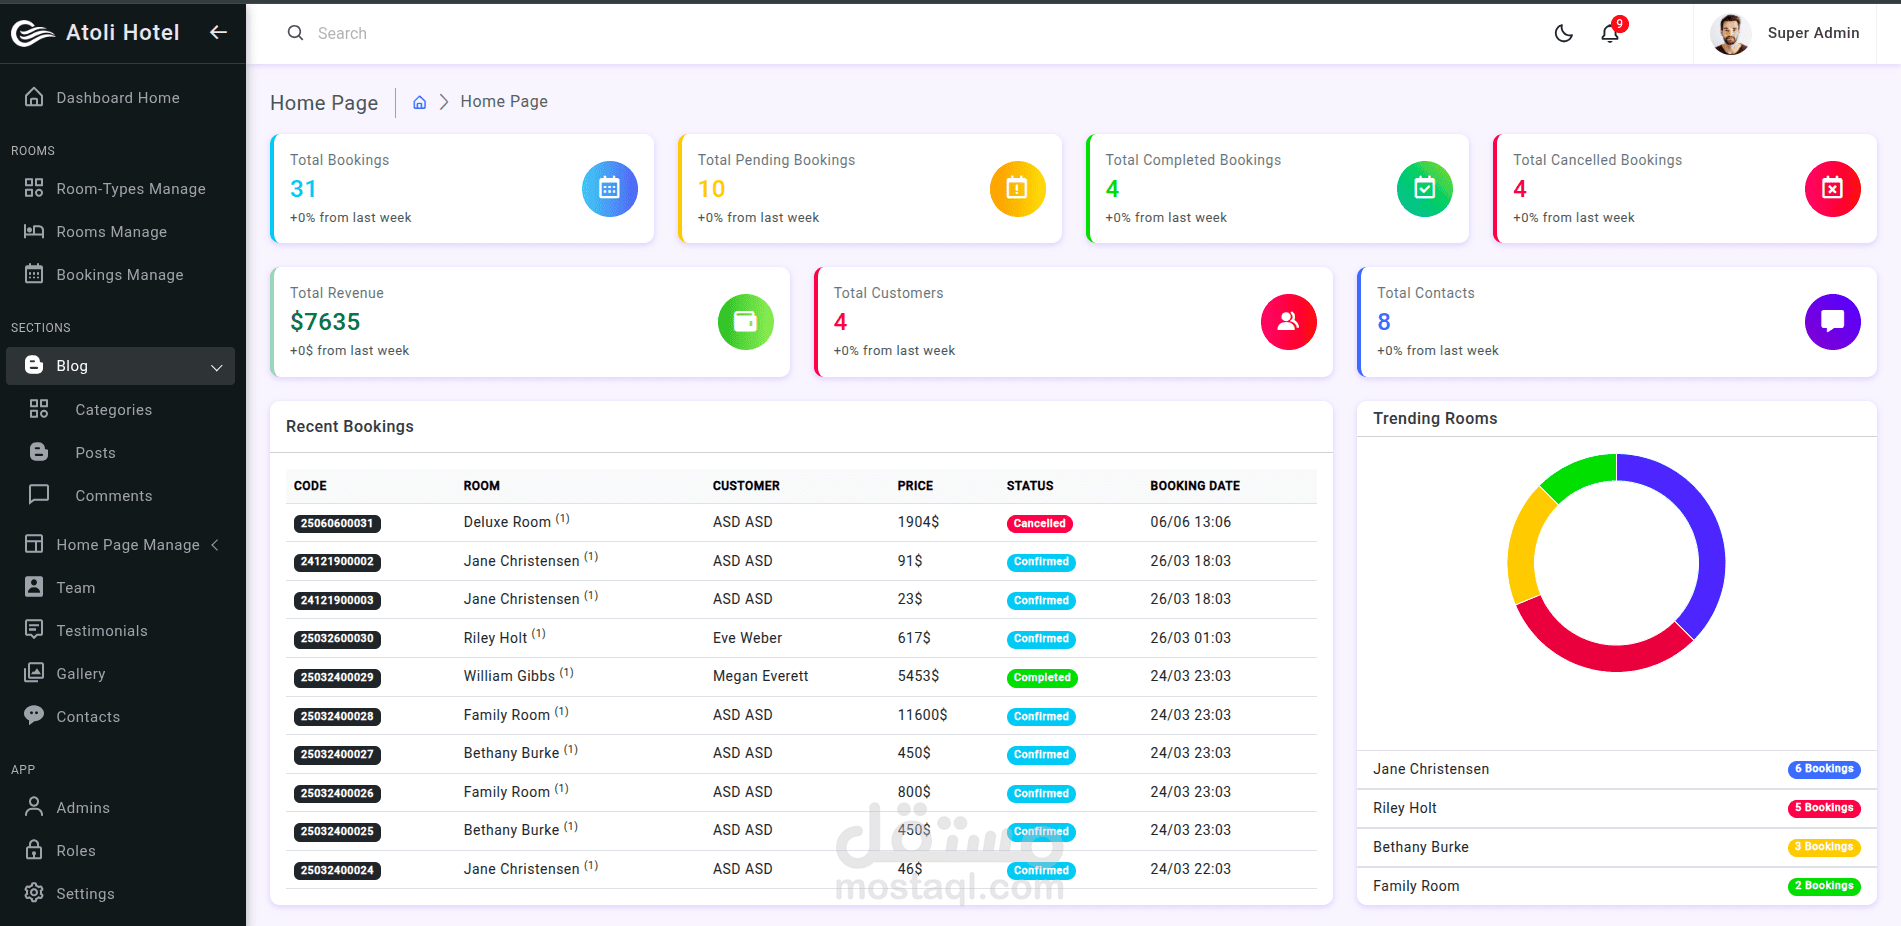Click the cancelled bookings red icon

tap(1832, 188)
